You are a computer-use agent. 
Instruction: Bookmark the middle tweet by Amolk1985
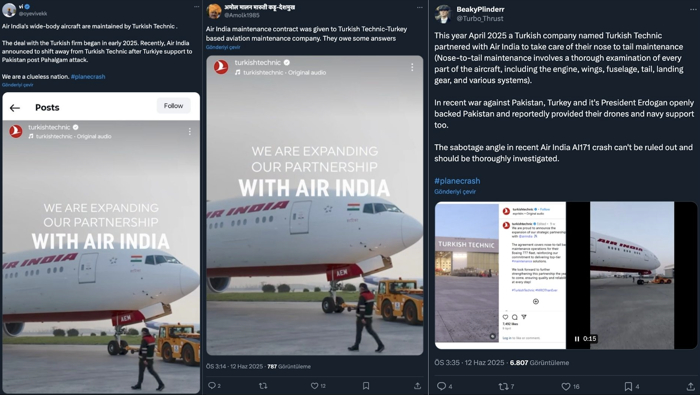coord(366,386)
